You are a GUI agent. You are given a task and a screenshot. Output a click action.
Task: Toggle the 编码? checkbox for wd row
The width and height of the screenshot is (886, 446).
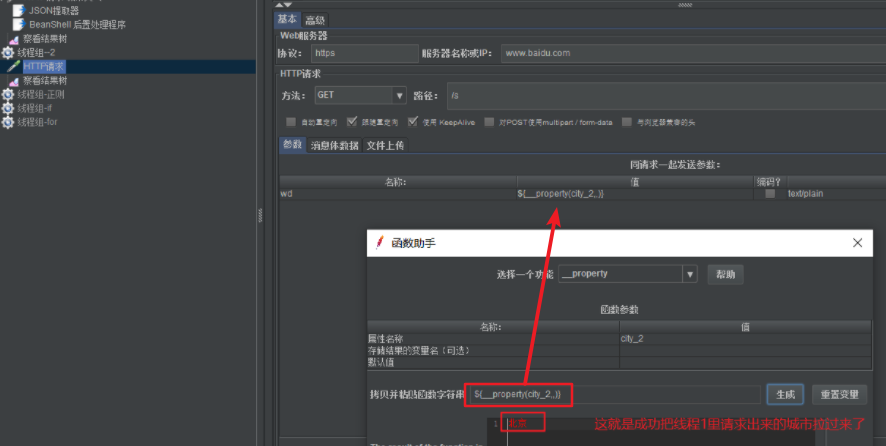[770, 193]
